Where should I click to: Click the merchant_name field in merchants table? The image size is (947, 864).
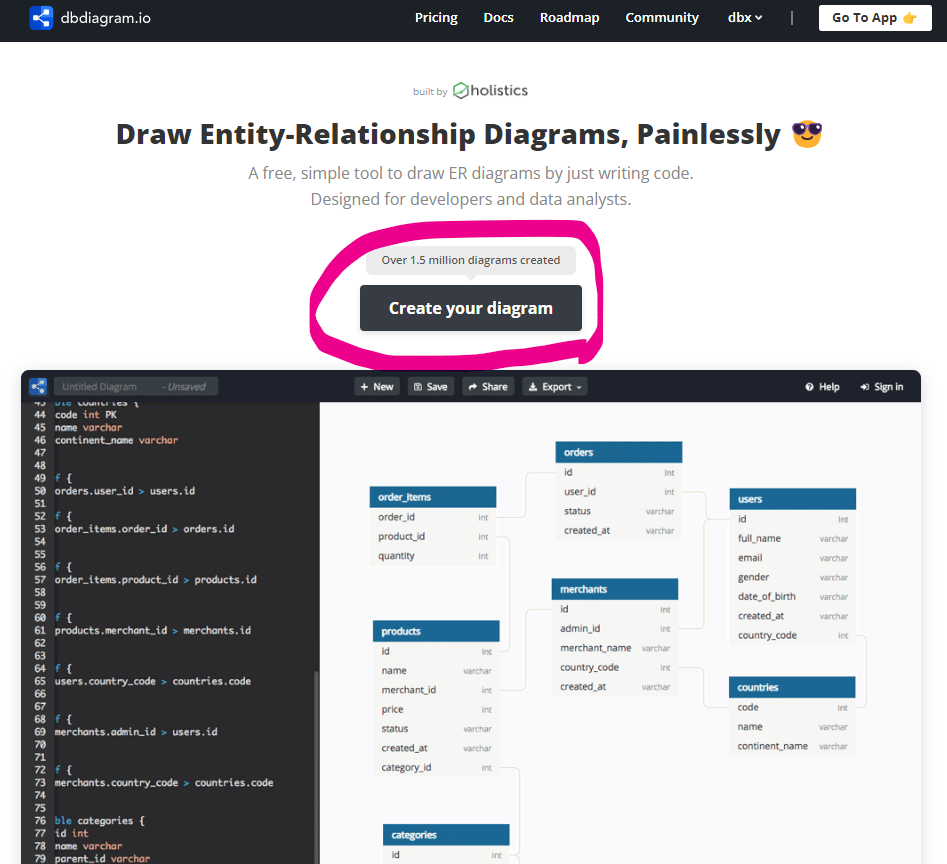615,648
